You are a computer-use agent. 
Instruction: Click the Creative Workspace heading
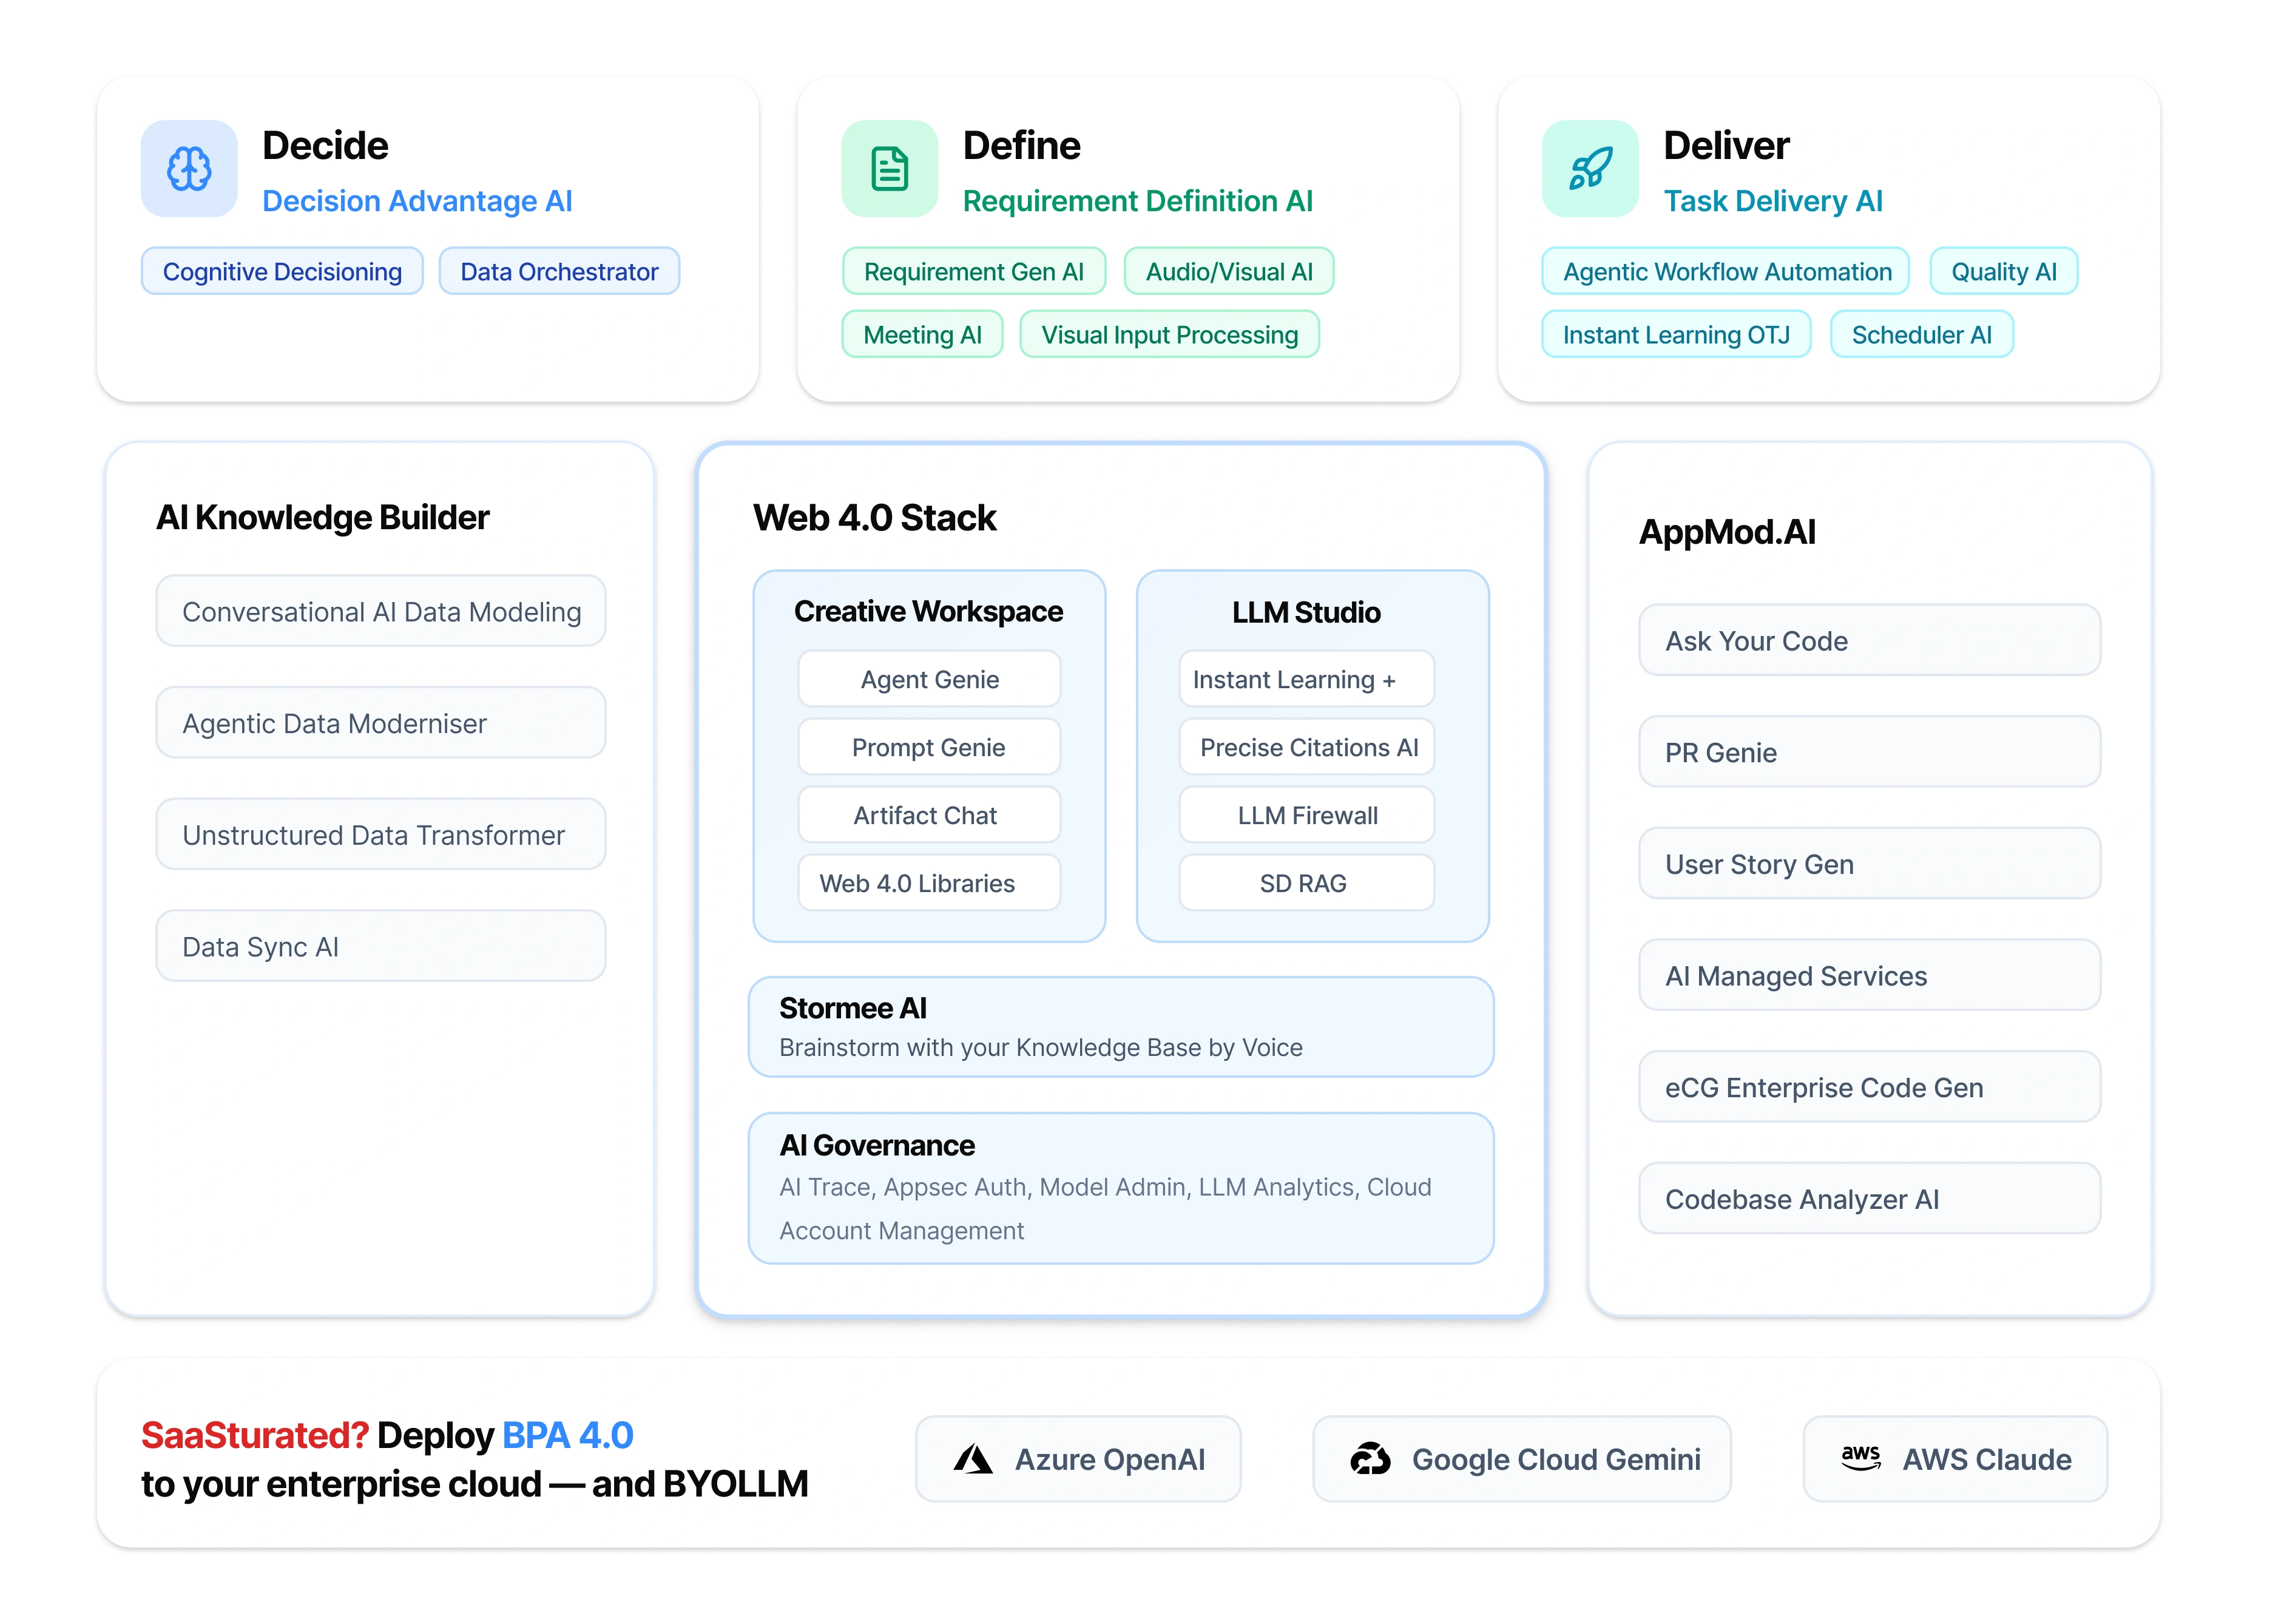tap(928, 611)
